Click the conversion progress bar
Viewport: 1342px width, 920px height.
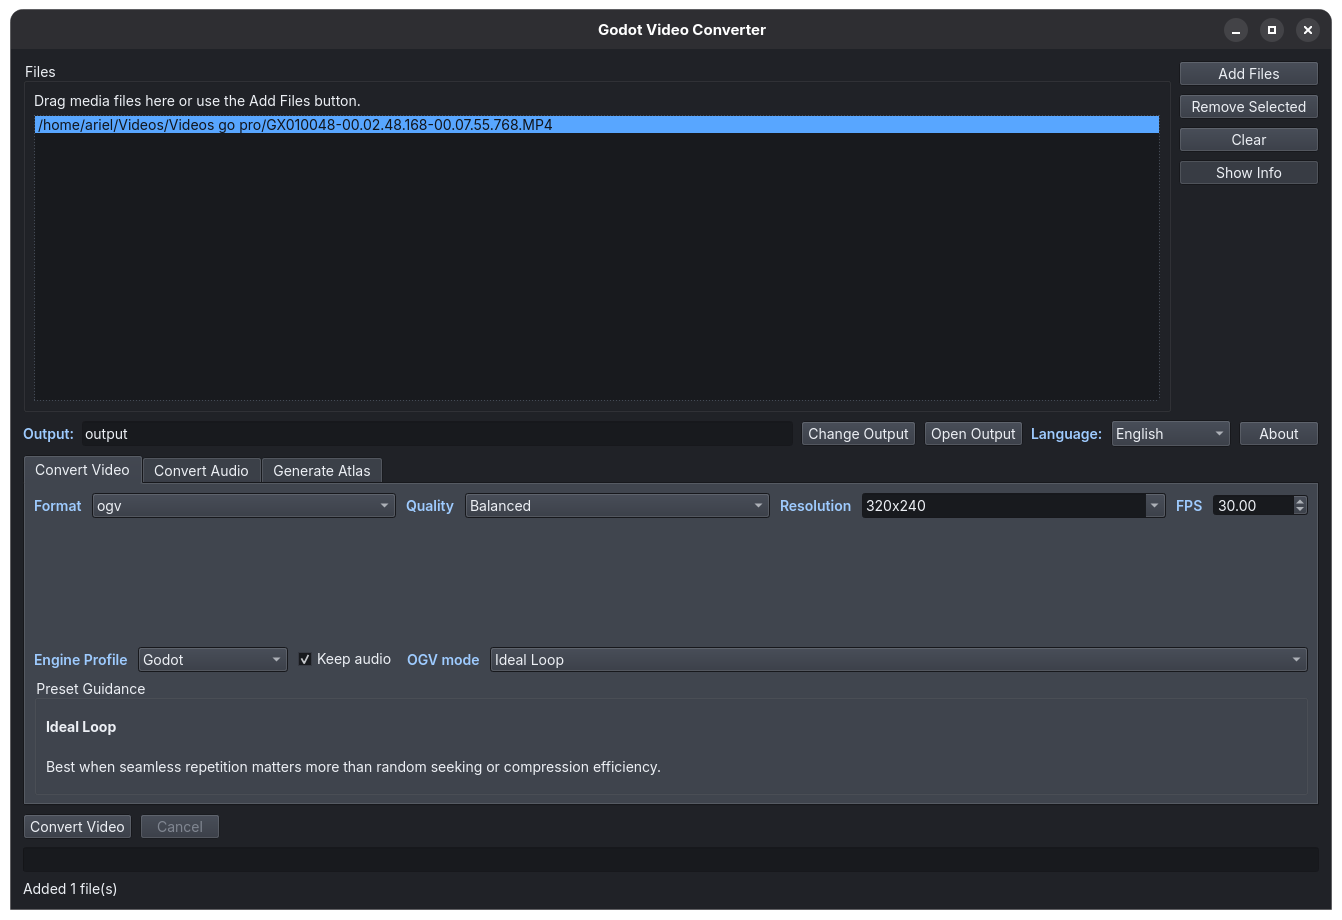coord(670,859)
